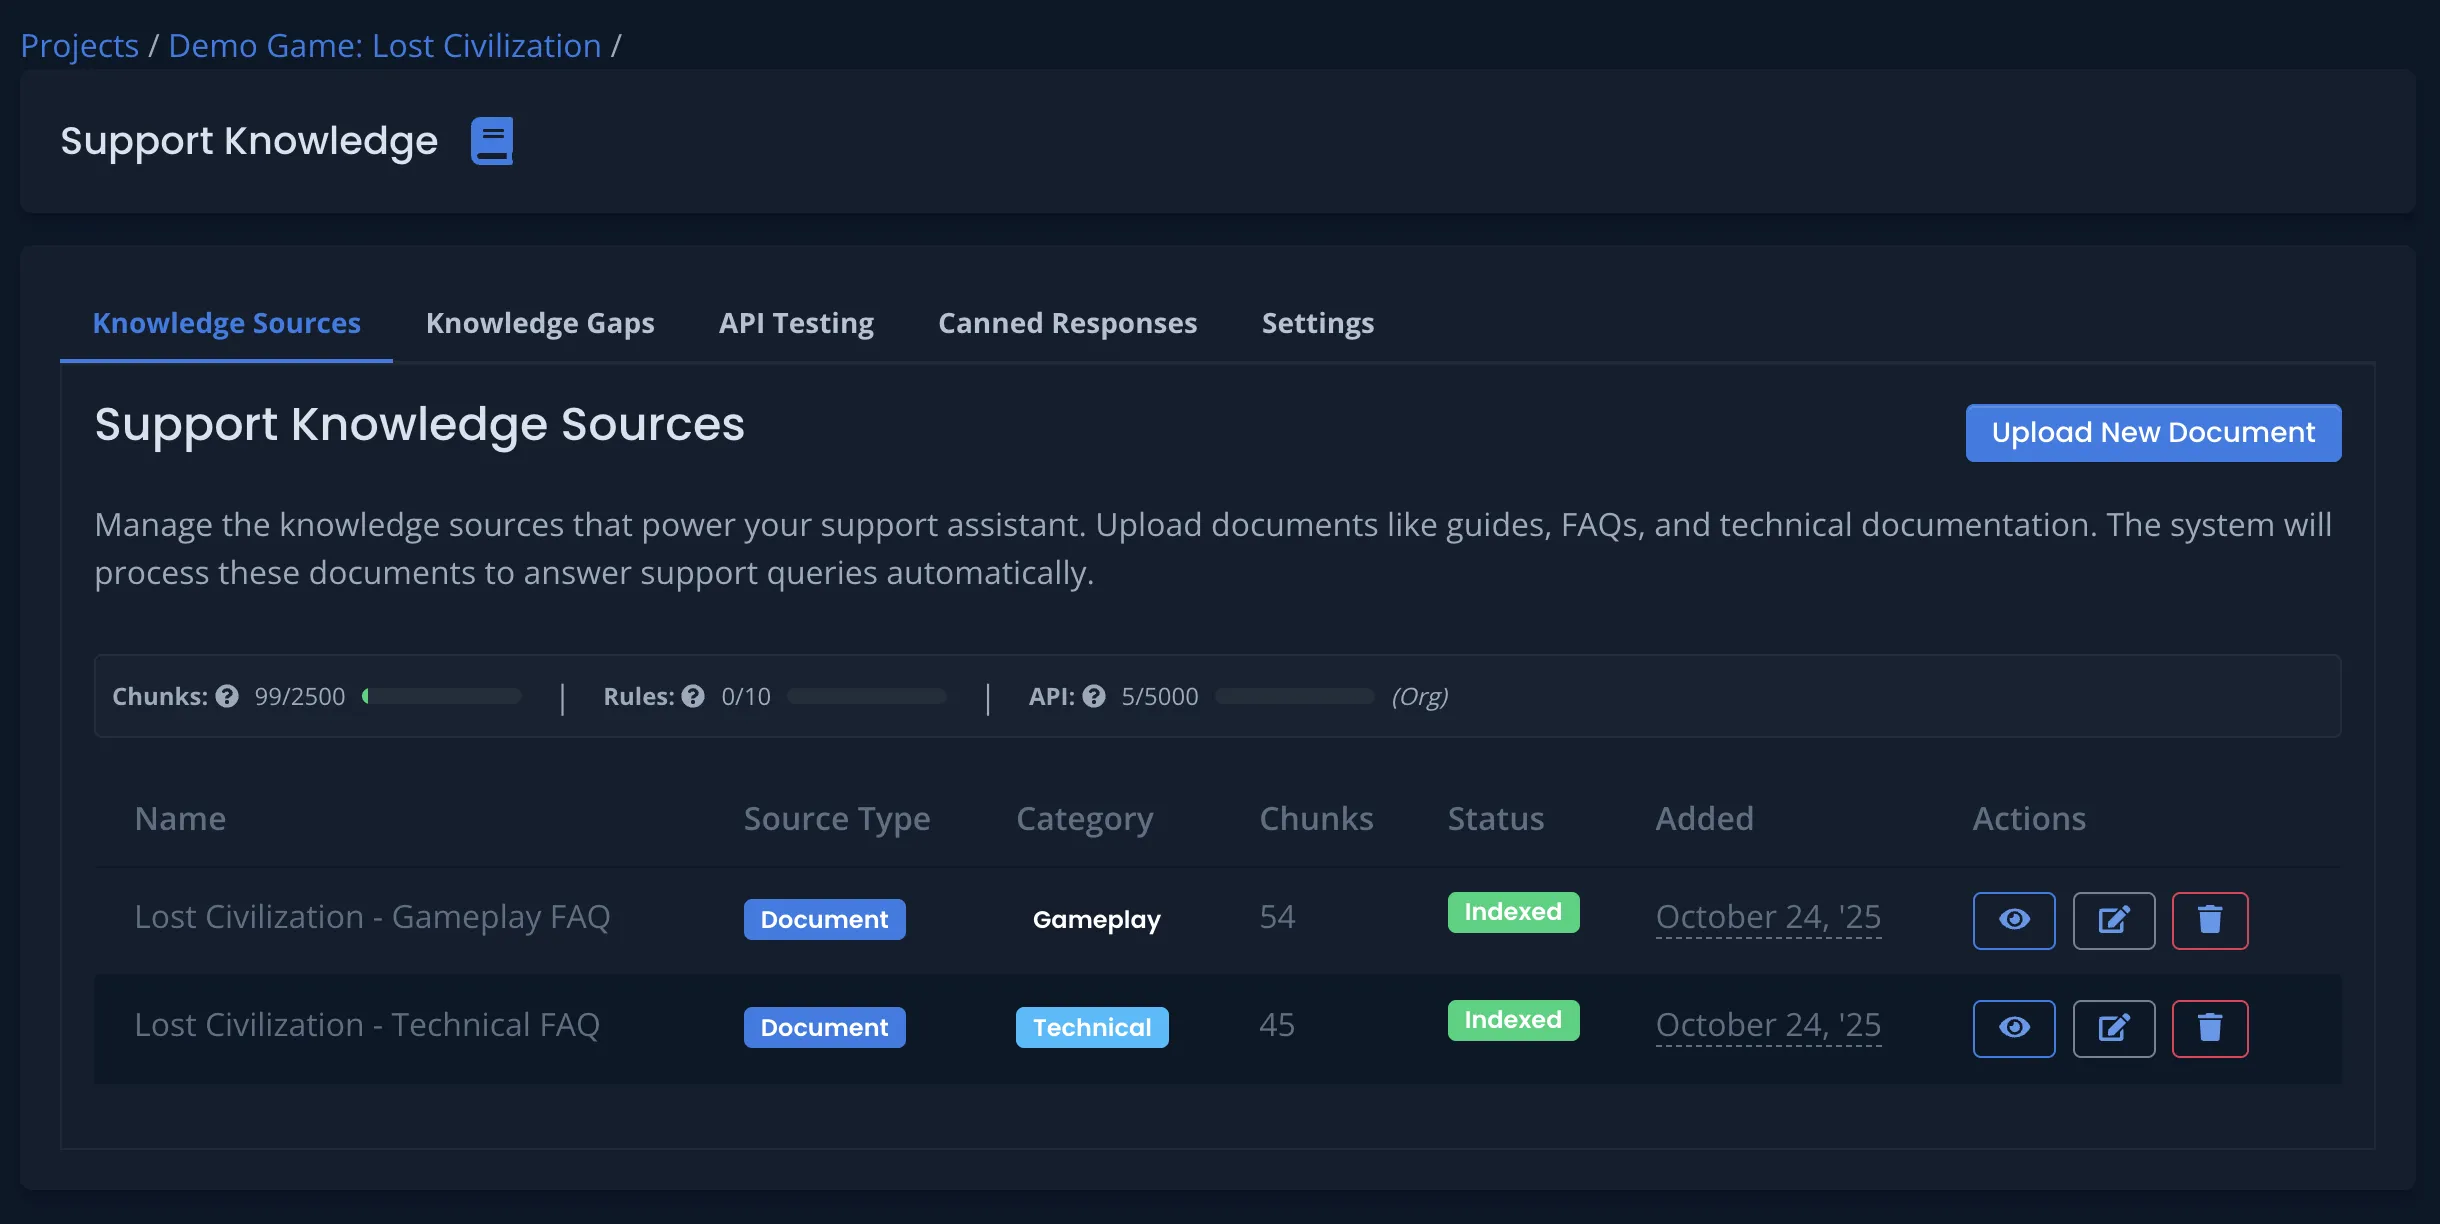View the Gameplay FAQ document (eye icon)
This screenshot has width=2440, height=1224.
(x=2013, y=920)
